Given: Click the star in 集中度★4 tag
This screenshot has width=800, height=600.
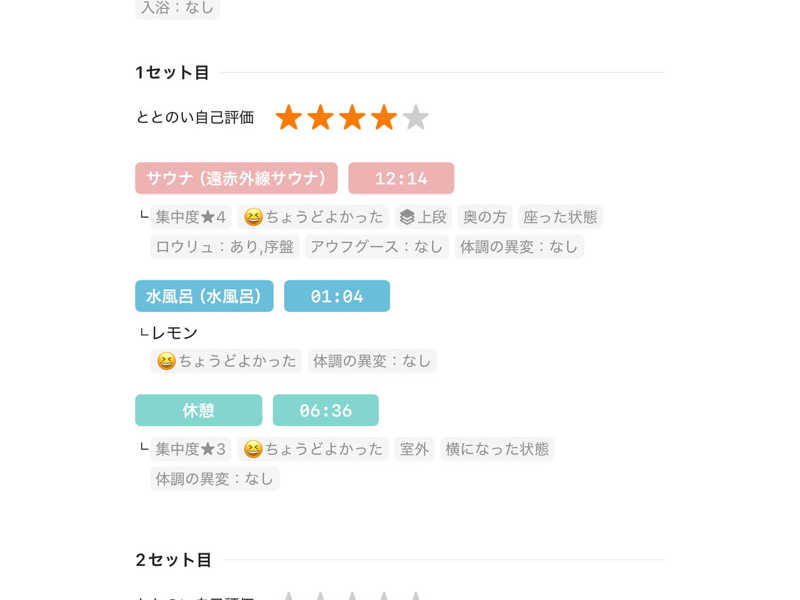Looking at the screenshot, I should [208, 217].
